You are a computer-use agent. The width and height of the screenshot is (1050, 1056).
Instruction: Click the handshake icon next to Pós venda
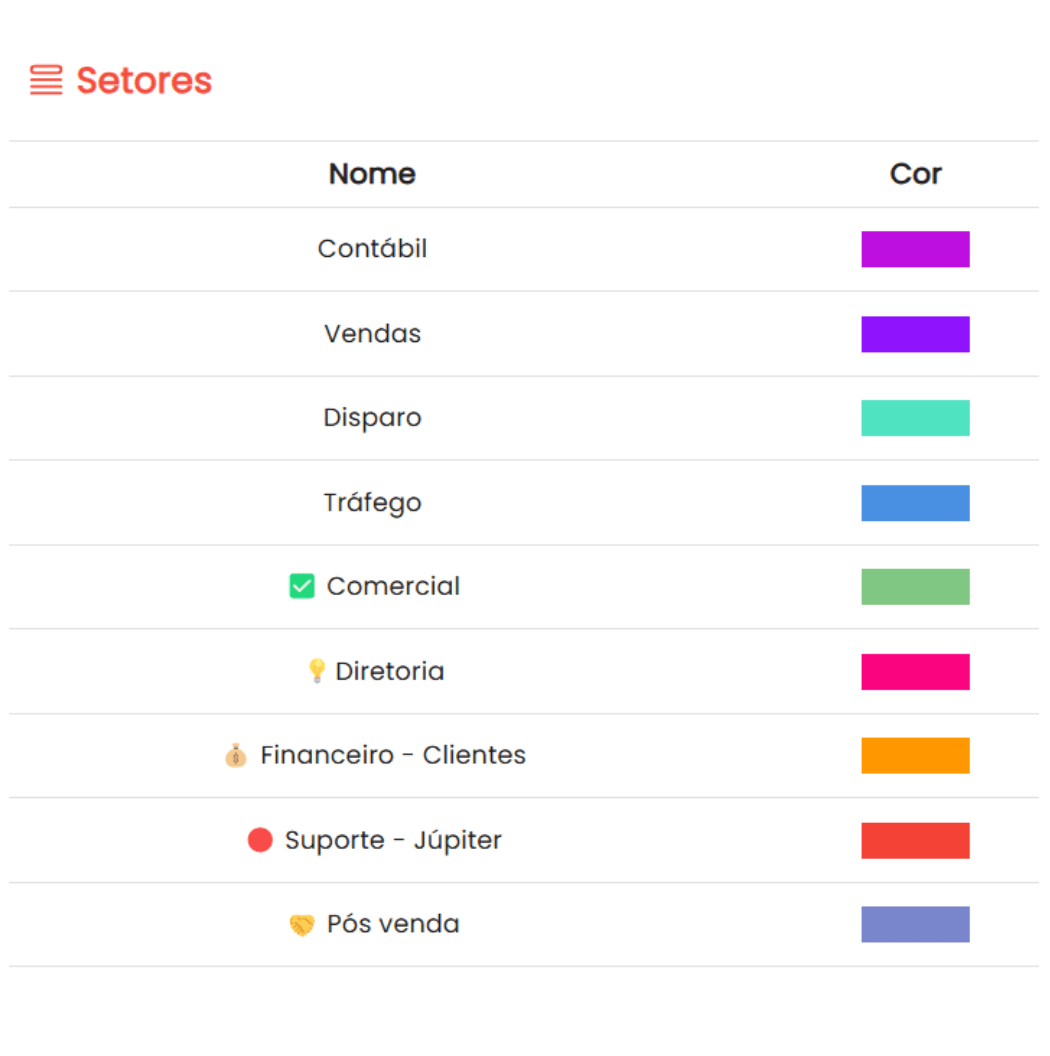pos(302,925)
